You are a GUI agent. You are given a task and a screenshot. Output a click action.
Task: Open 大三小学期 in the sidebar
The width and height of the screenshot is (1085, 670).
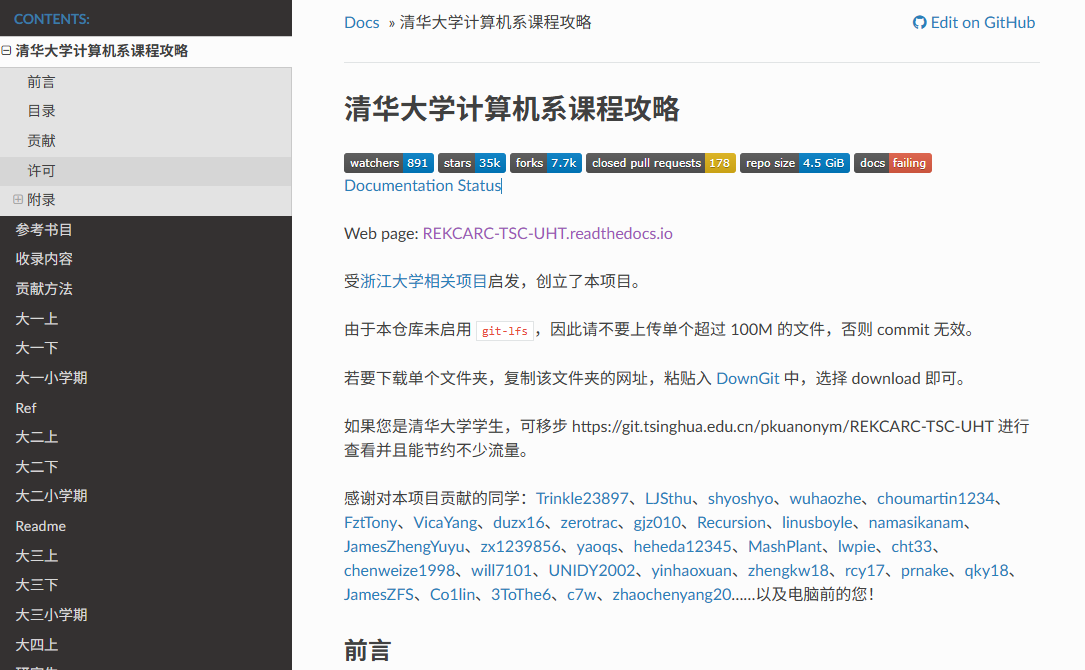[x=145, y=615]
